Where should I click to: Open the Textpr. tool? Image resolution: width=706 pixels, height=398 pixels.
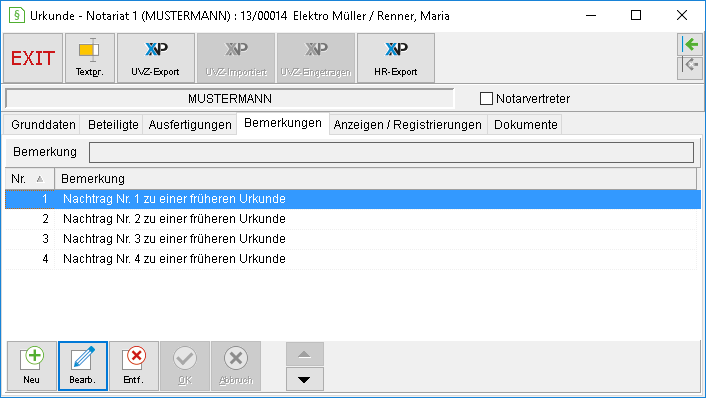90,58
